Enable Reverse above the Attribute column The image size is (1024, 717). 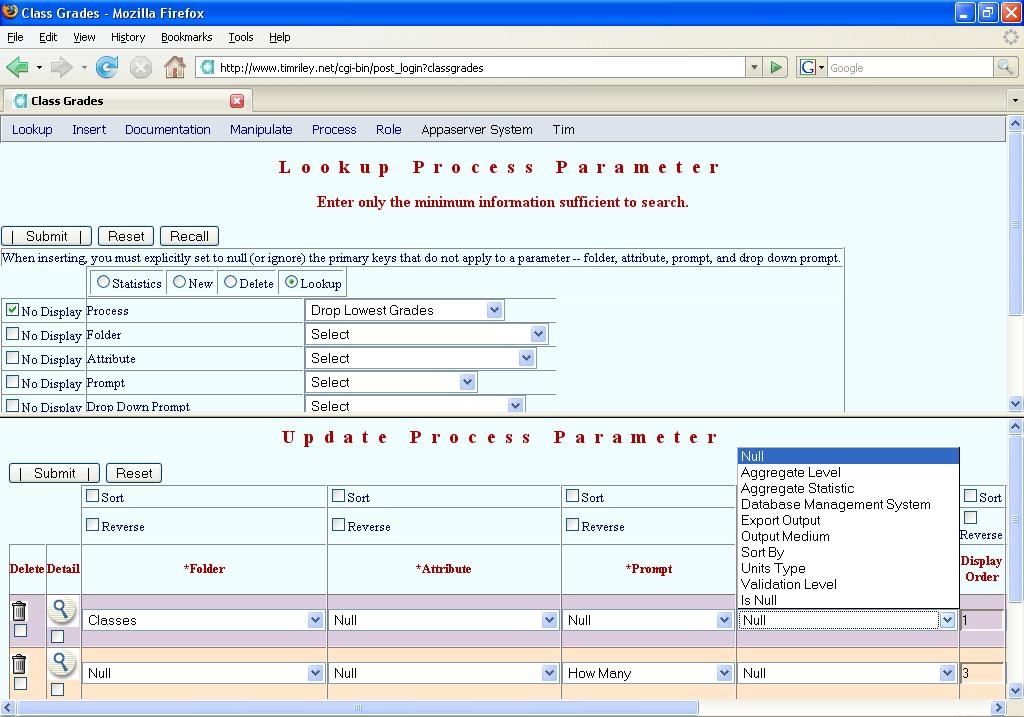(x=338, y=524)
